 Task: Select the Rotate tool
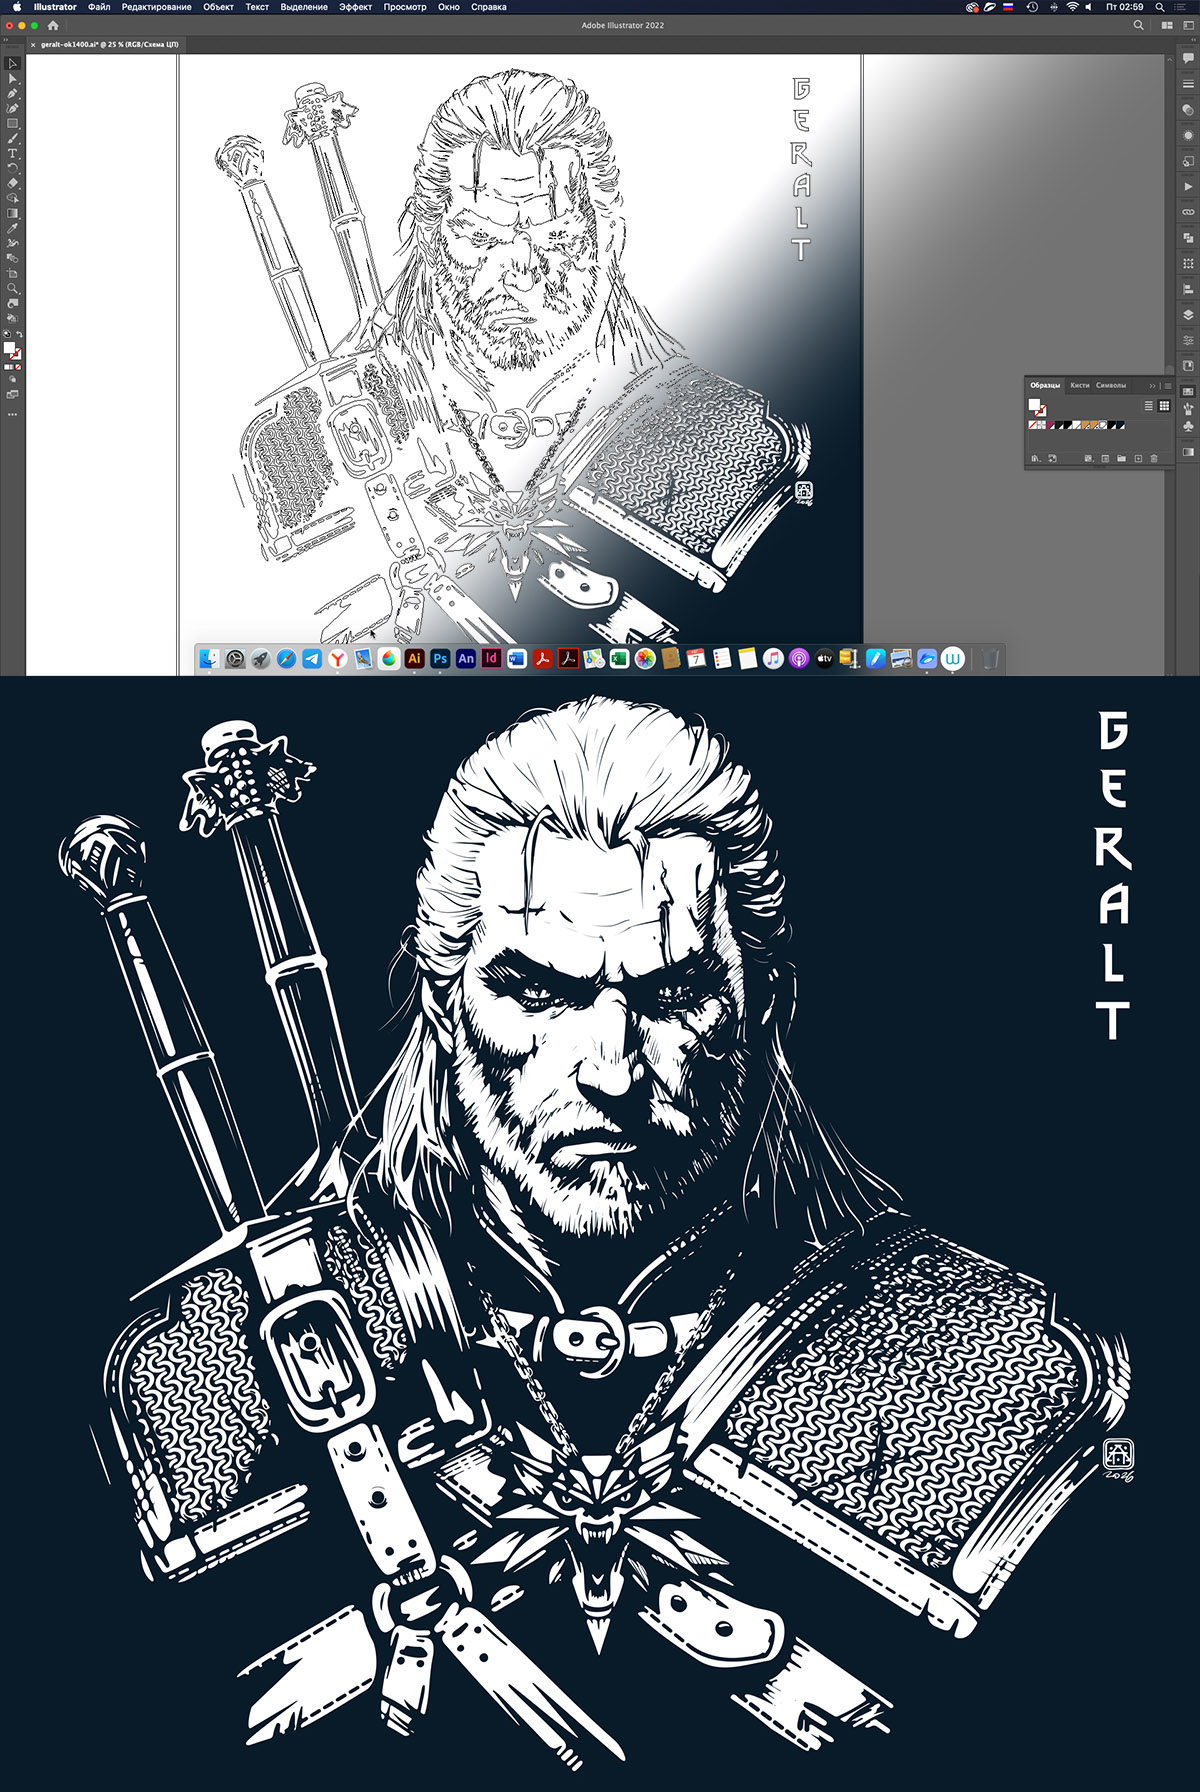click(12, 168)
